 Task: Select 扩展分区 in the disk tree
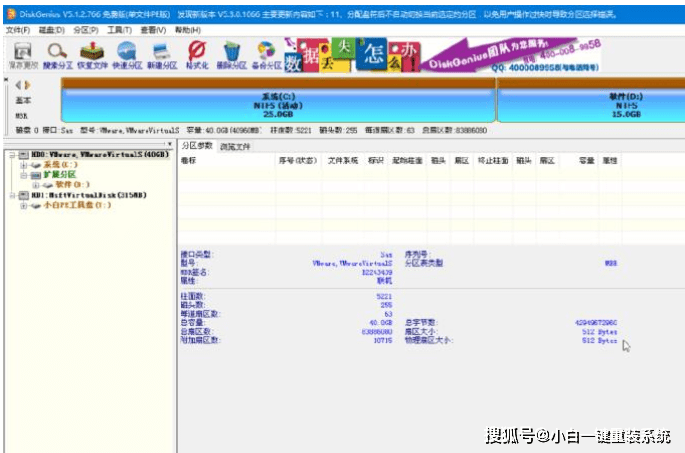coord(59,175)
